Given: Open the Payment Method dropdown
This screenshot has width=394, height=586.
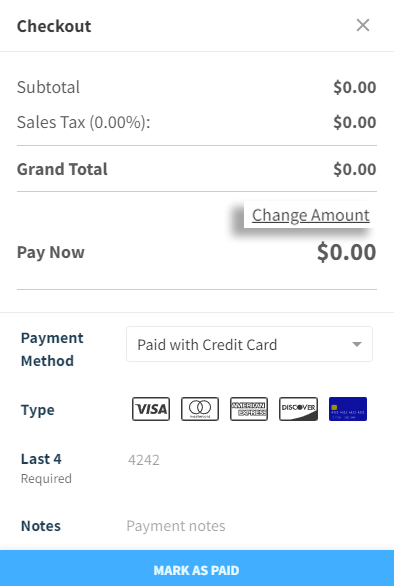Looking at the screenshot, I should [249, 344].
